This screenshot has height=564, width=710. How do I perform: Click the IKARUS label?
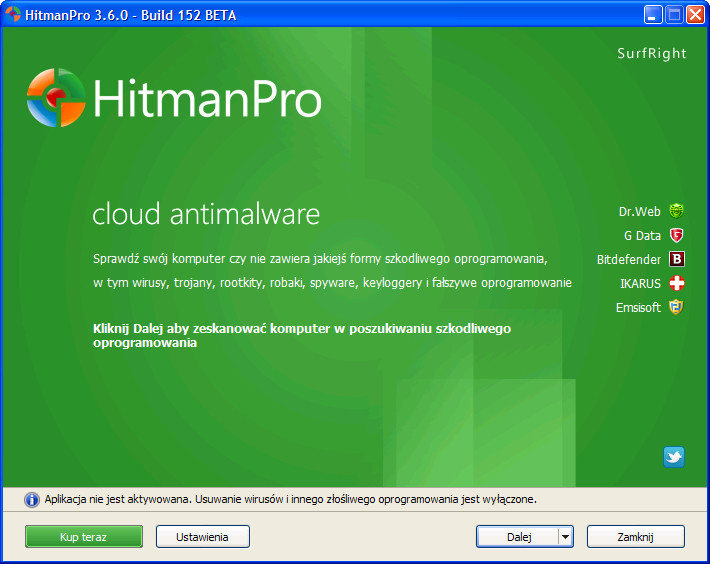point(640,284)
